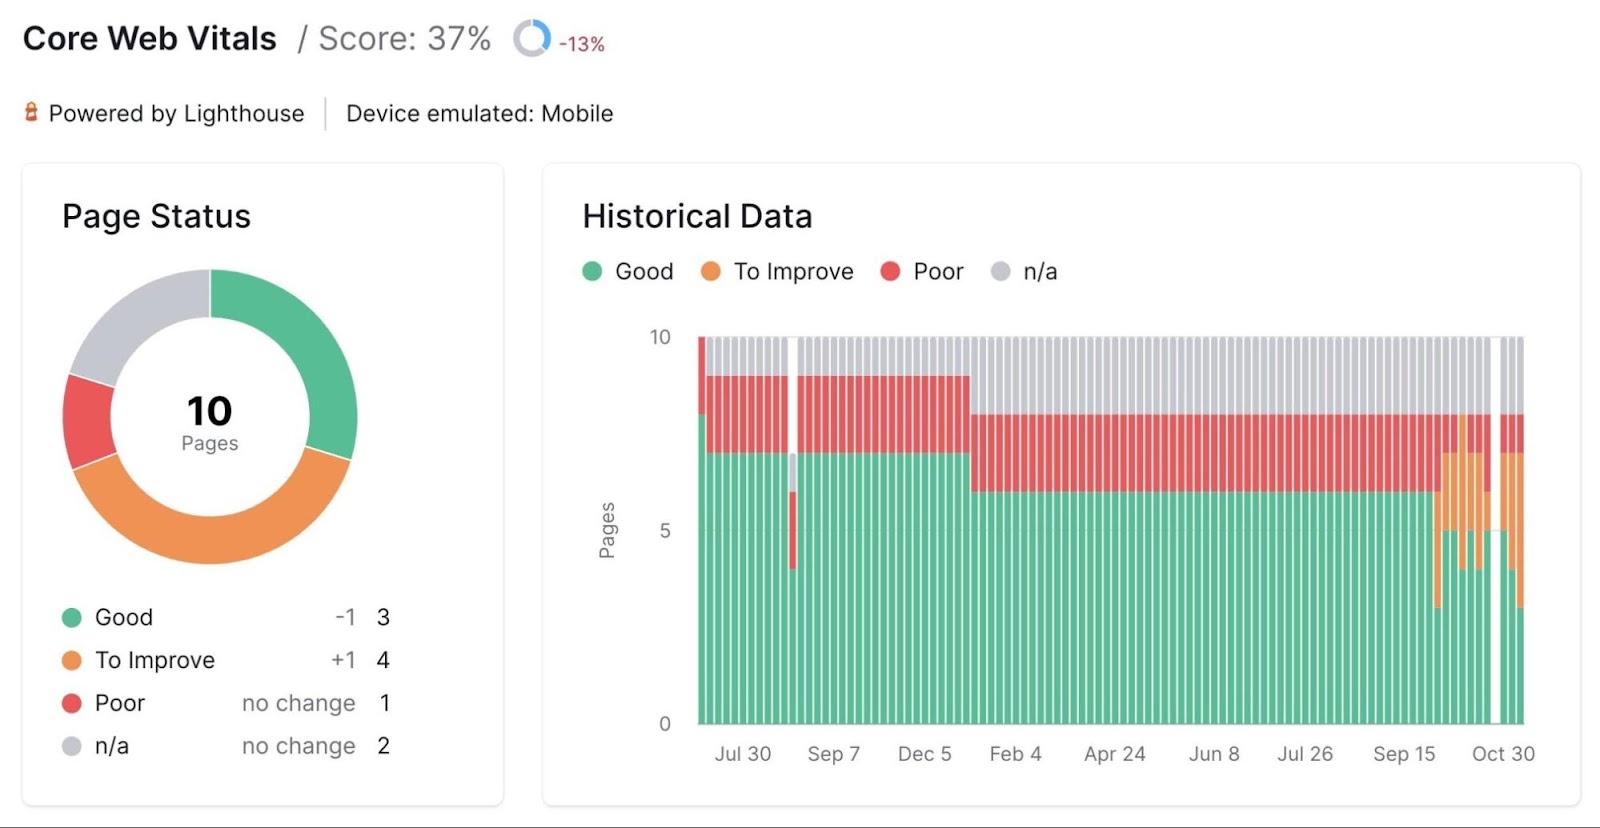1600x828 pixels.
Task: Click the green Good dot in Page Status
Action: tap(72, 618)
